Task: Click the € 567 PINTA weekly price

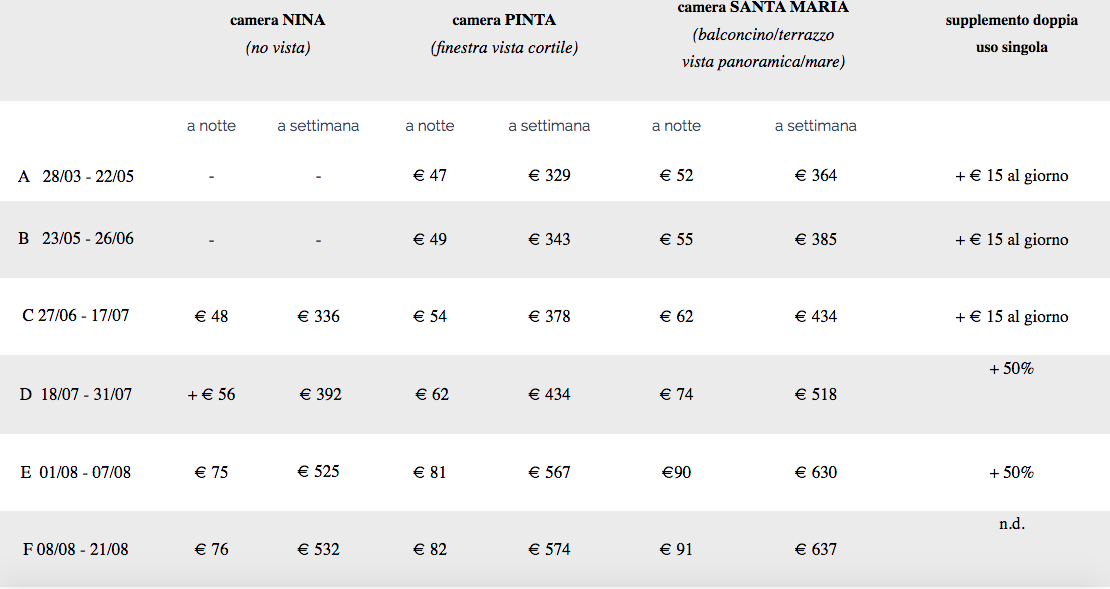Action: pyautogui.click(x=549, y=472)
